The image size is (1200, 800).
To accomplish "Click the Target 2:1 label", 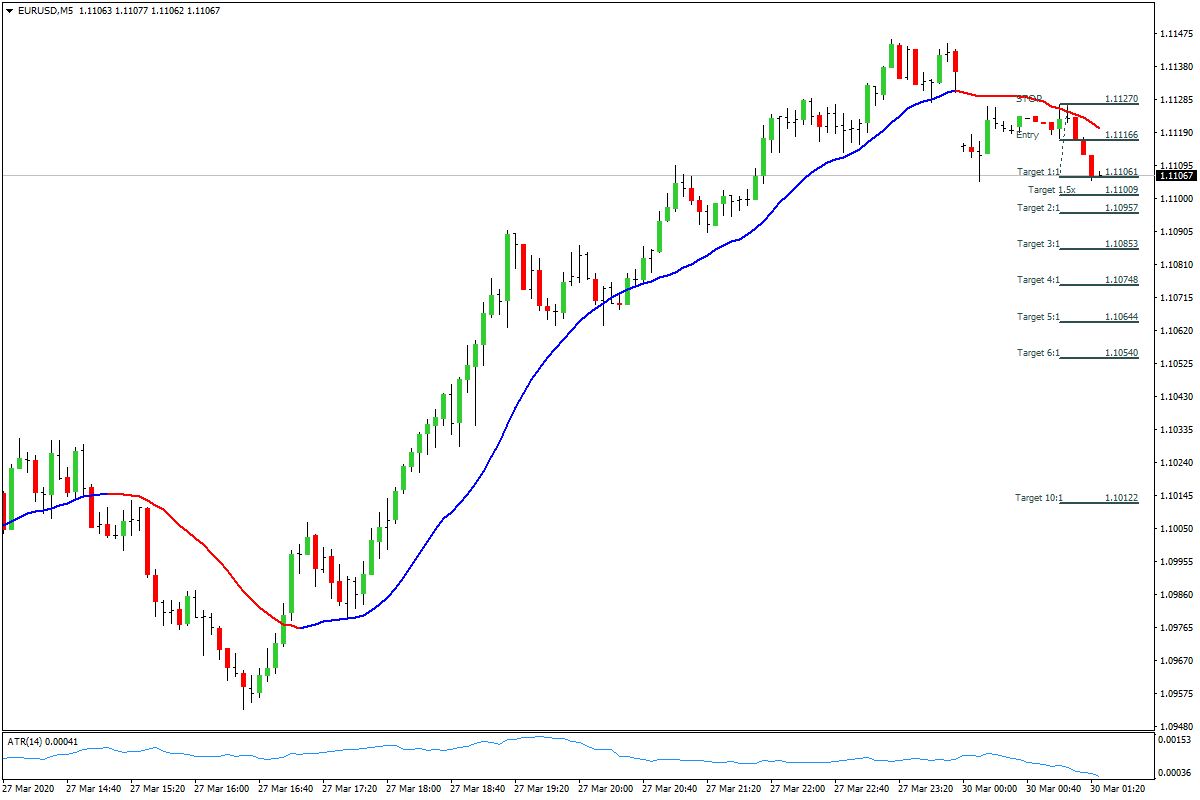I will pyautogui.click(x=1038, y=208).
